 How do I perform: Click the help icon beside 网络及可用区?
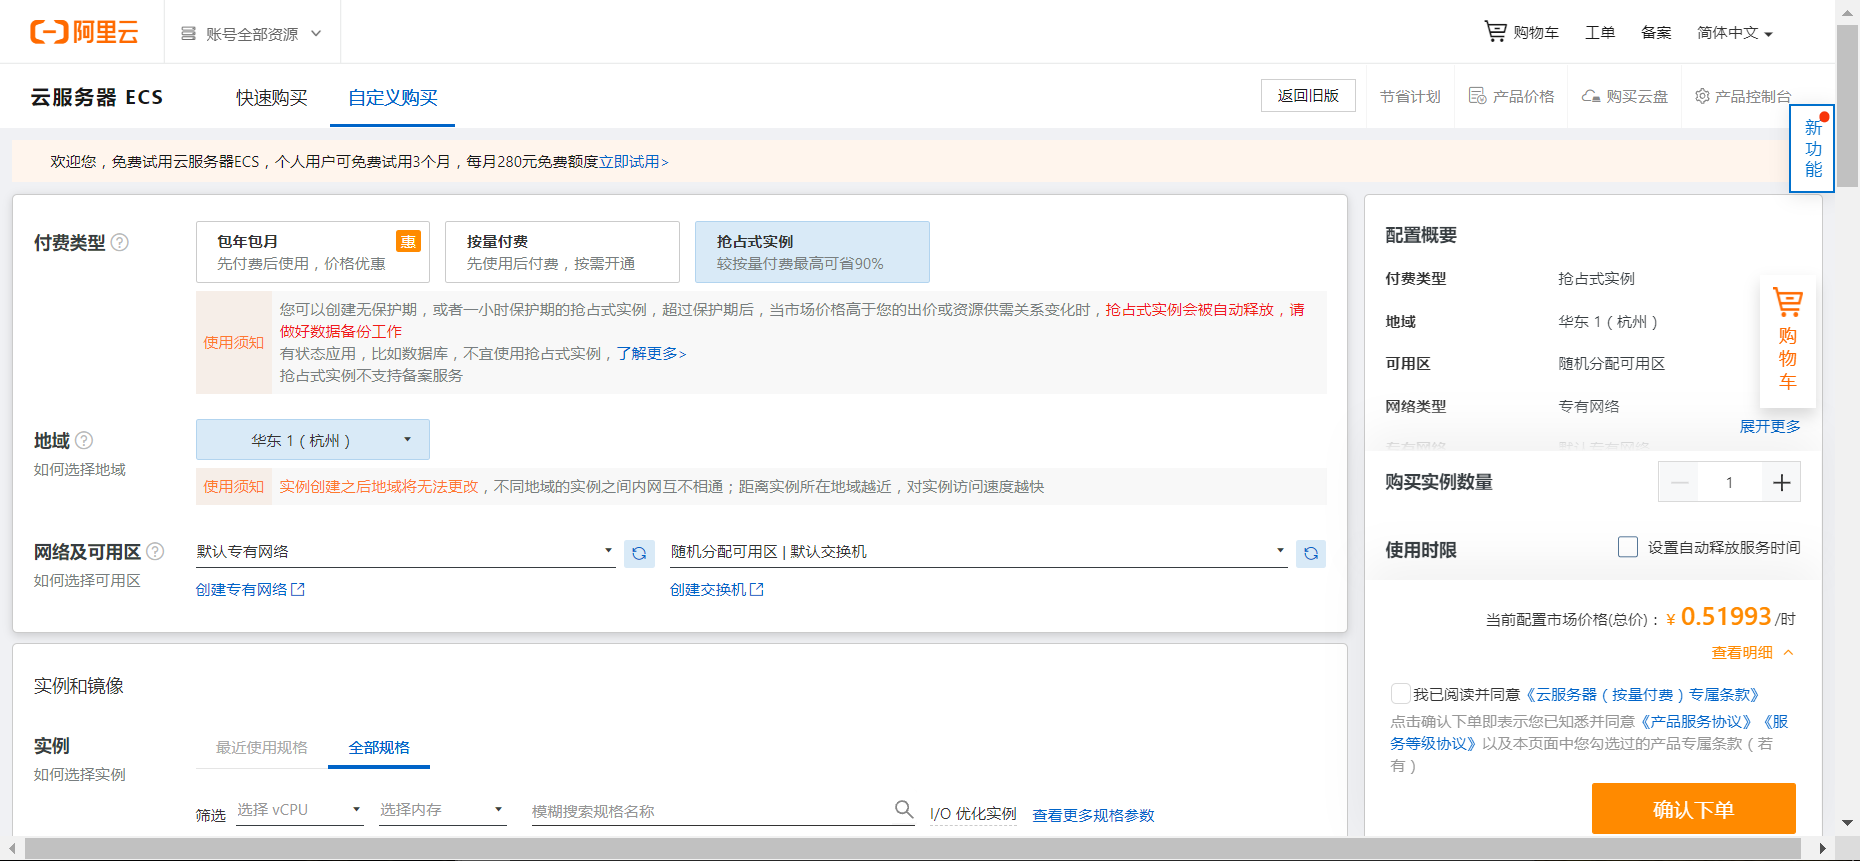click(x=155, y=551)
